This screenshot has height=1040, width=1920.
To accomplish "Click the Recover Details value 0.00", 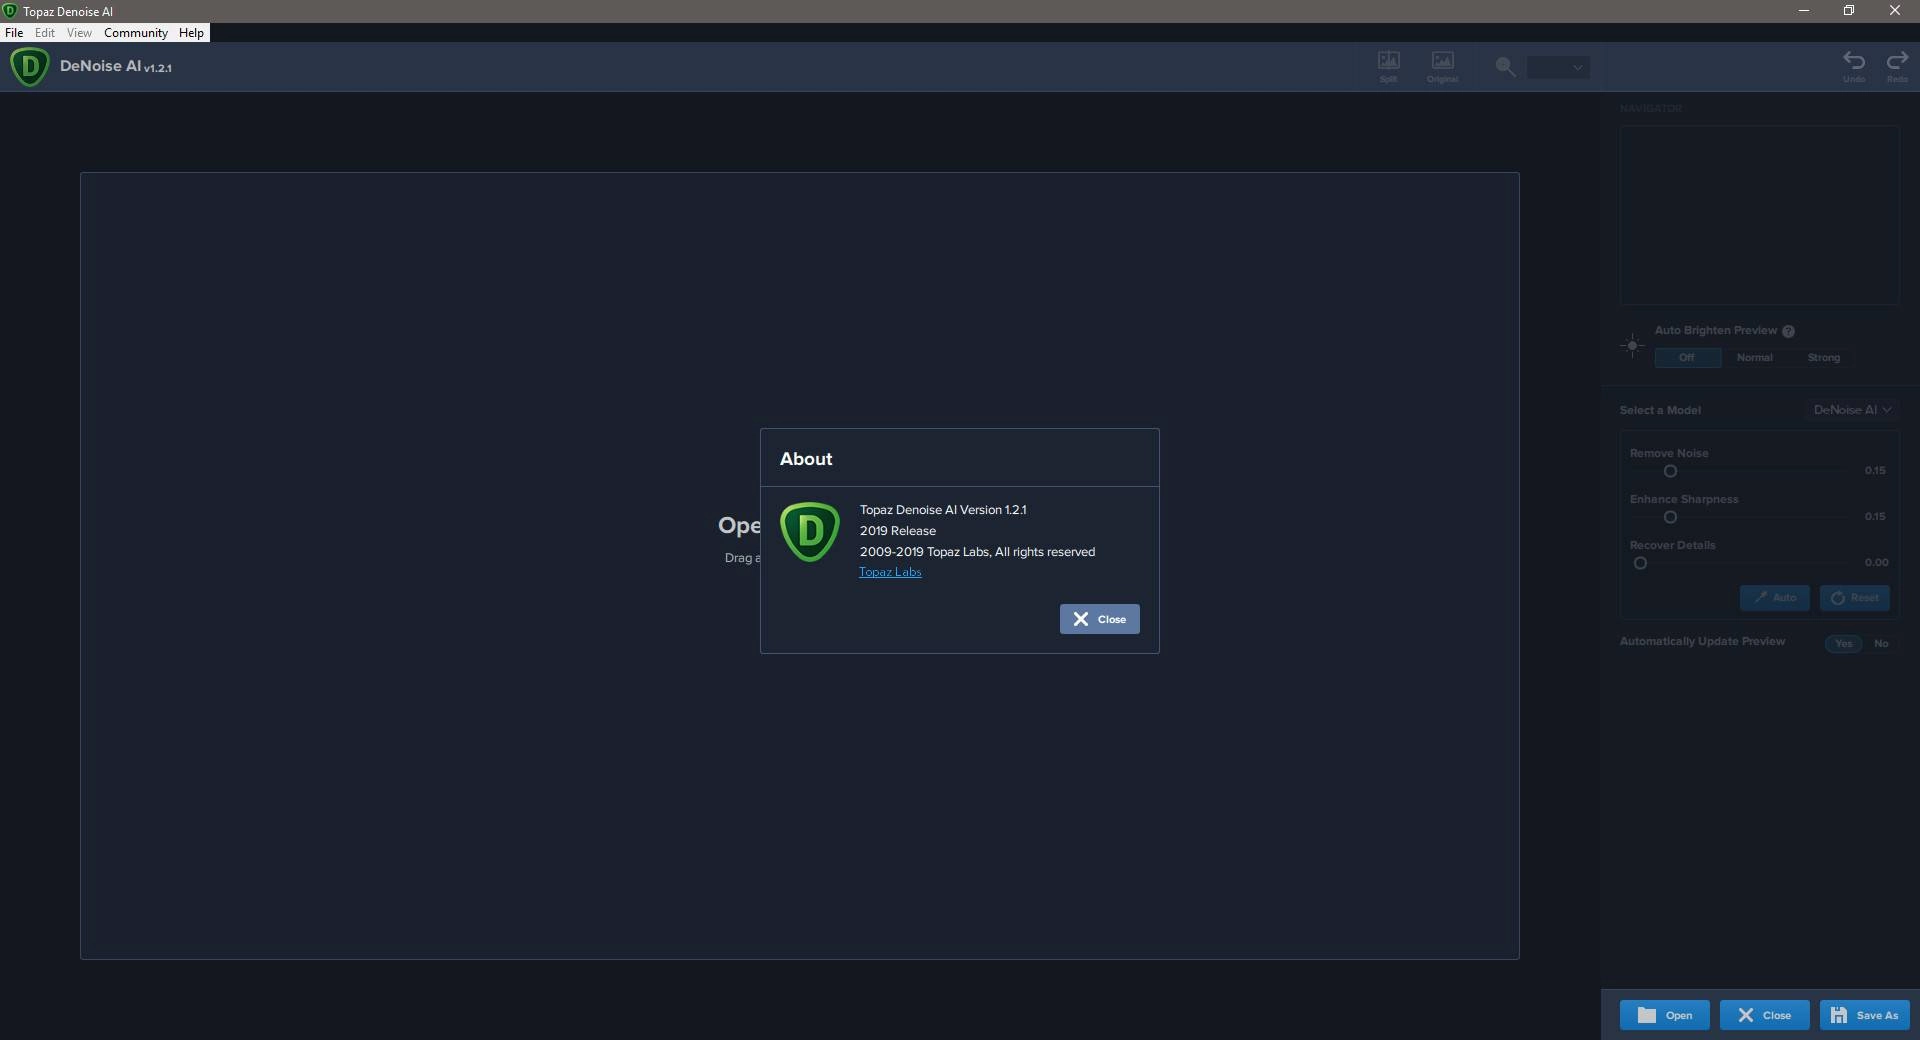I will [x=1876, y=562].
